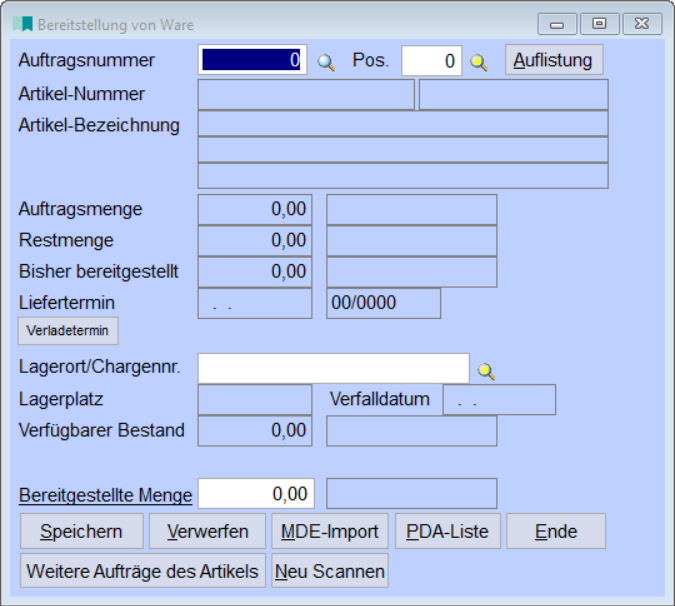The width and height of the screenshot is (675, 606).
Task: Click the Verfalldatum label
Action: pyautogui.click(x=380, y=399)
